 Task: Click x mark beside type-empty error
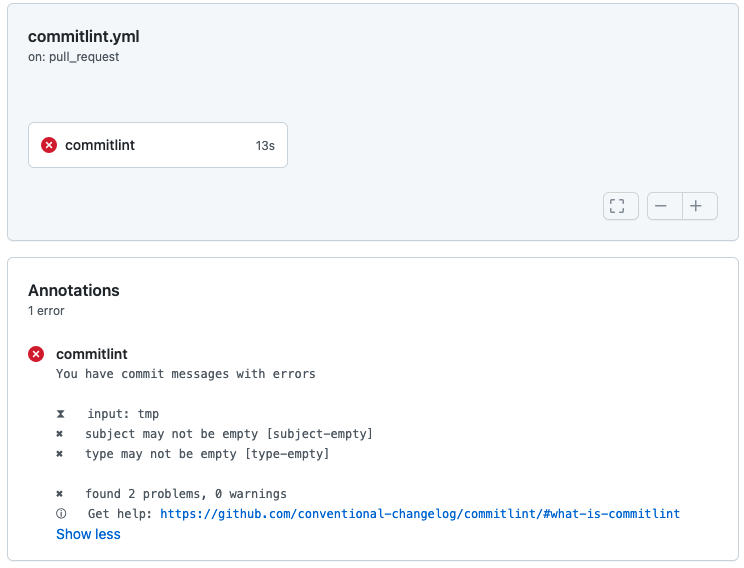[59, 454]
